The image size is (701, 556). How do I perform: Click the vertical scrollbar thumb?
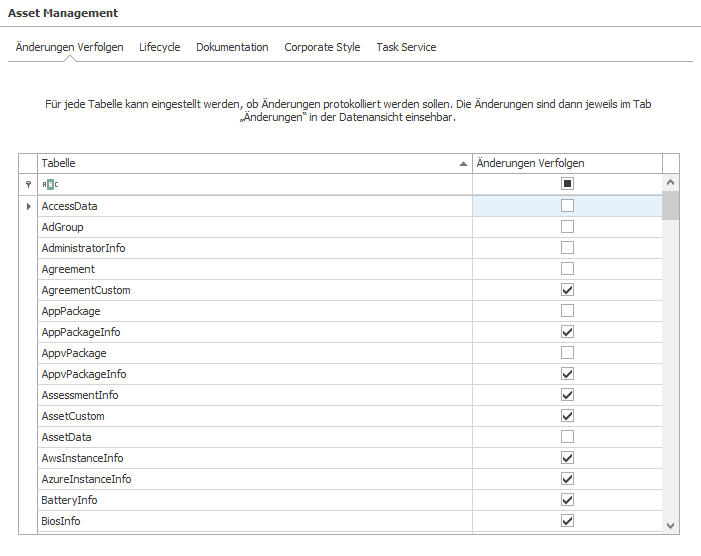click(670, 206)
